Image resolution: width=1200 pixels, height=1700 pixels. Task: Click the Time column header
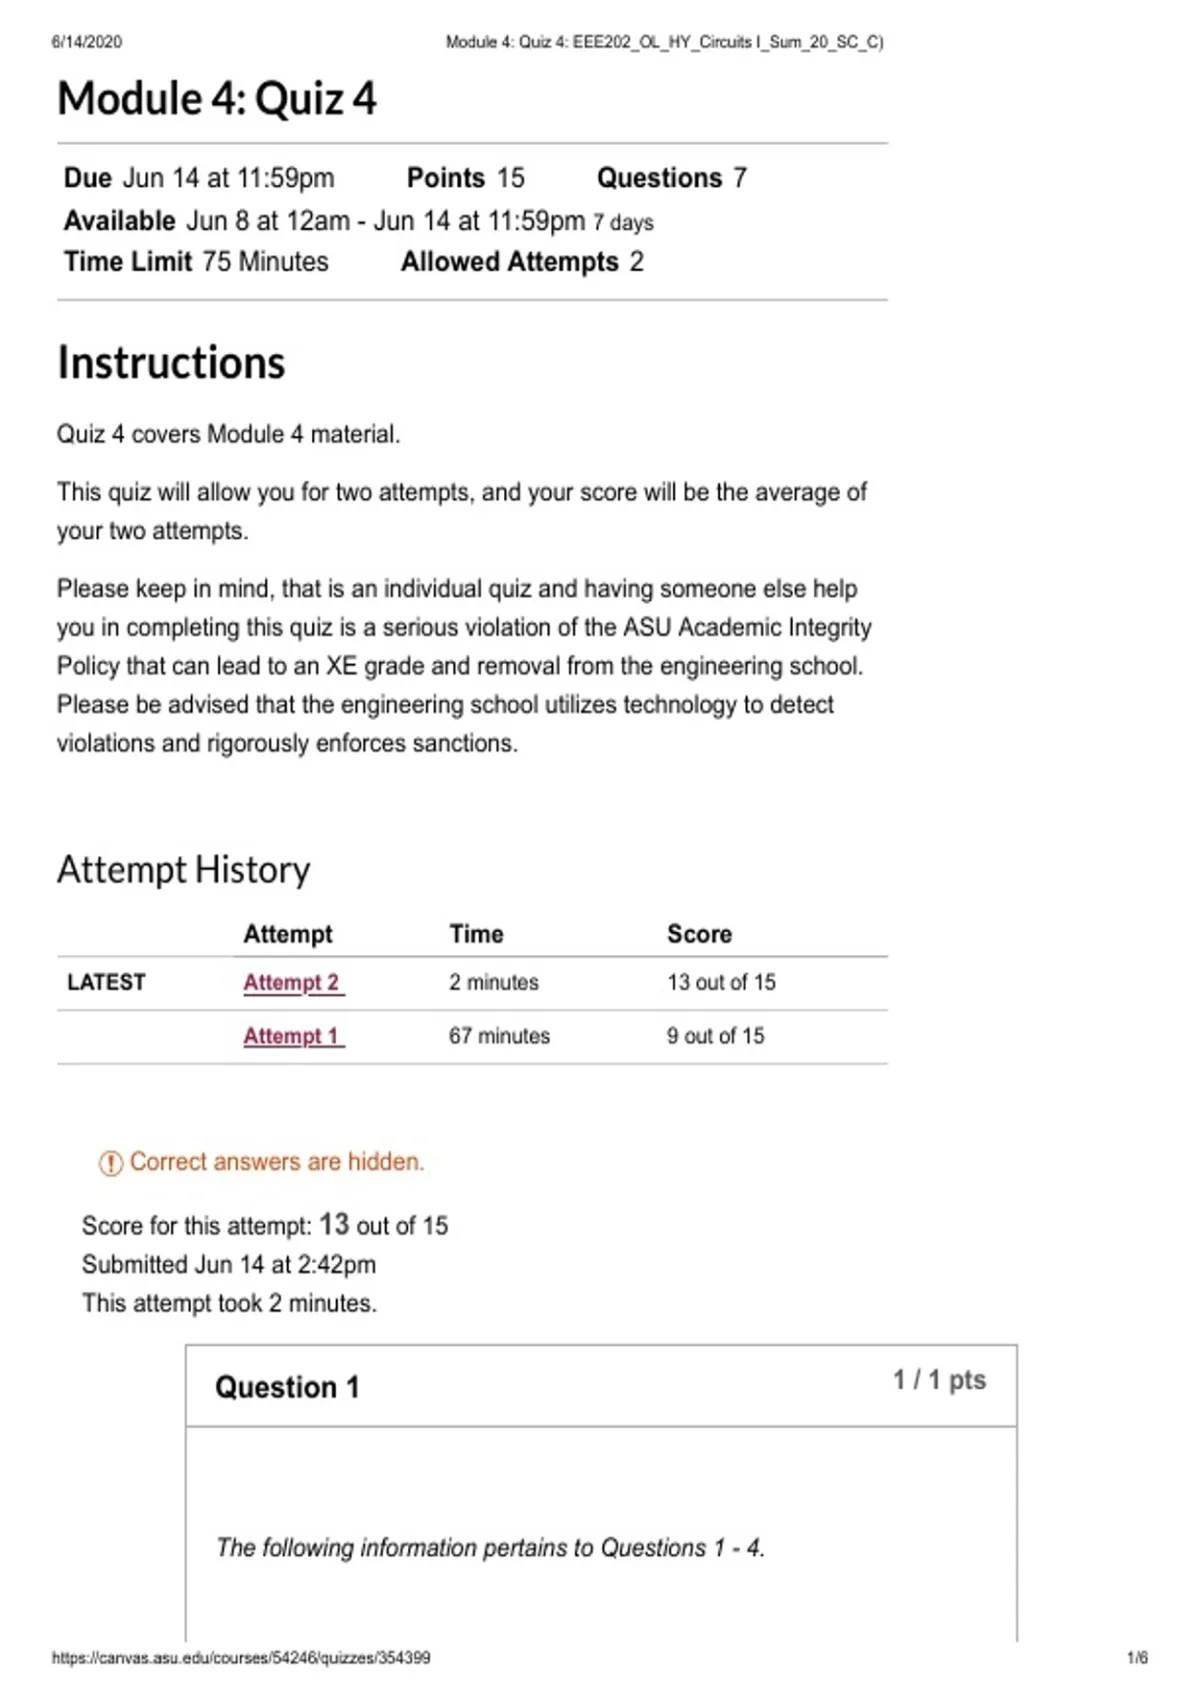[476, 934]
